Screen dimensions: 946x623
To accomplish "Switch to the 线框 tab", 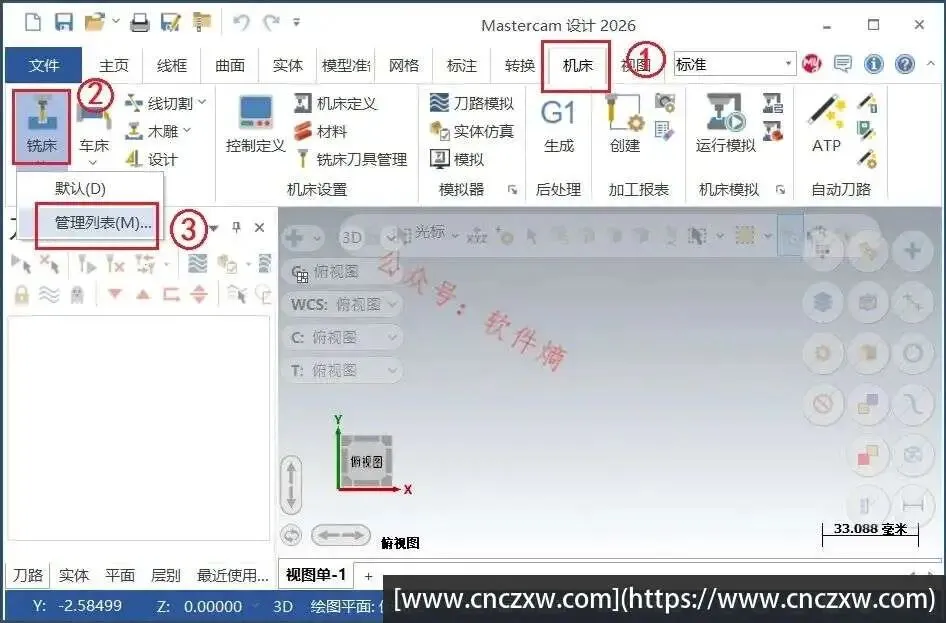I will click(x=171, y=65).
